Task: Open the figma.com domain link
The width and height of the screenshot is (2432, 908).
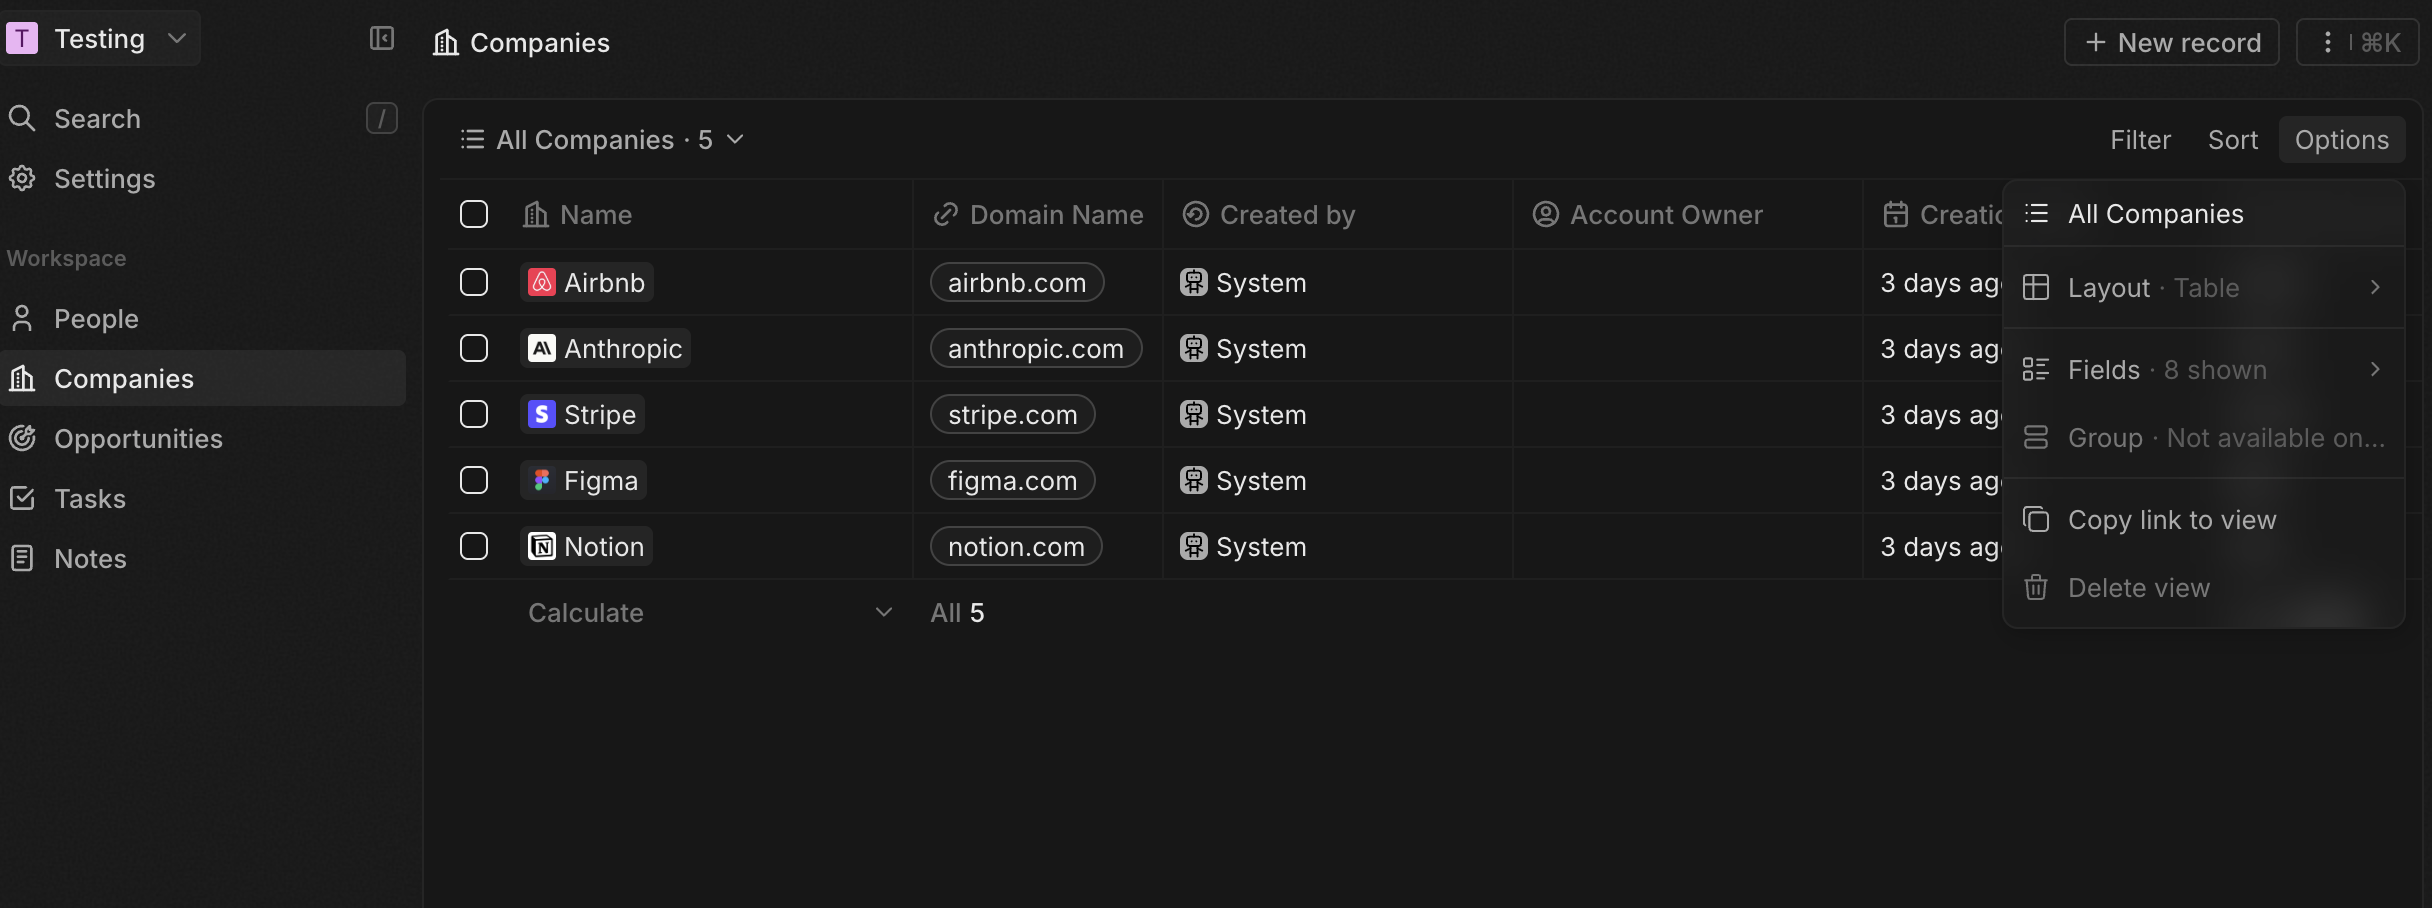Action: pyautogui.click(x=1013, y=480)
